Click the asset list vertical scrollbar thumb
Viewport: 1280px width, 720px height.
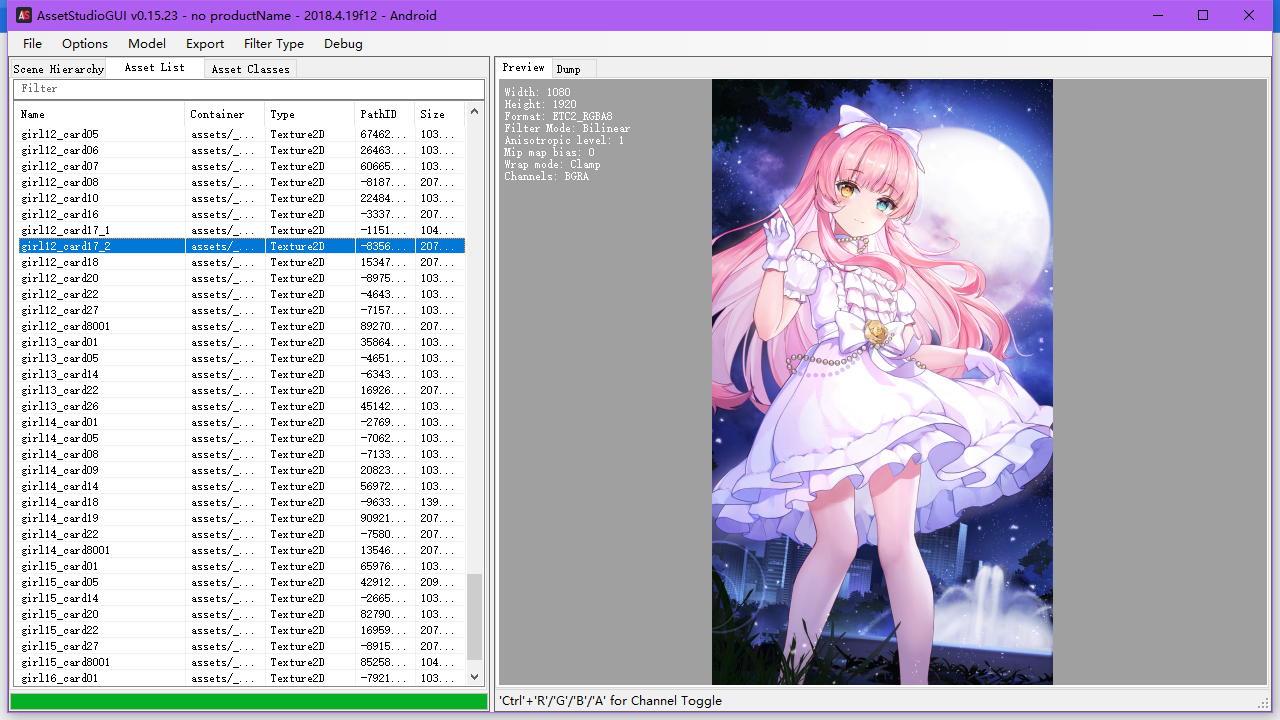[x=475, y=616]
